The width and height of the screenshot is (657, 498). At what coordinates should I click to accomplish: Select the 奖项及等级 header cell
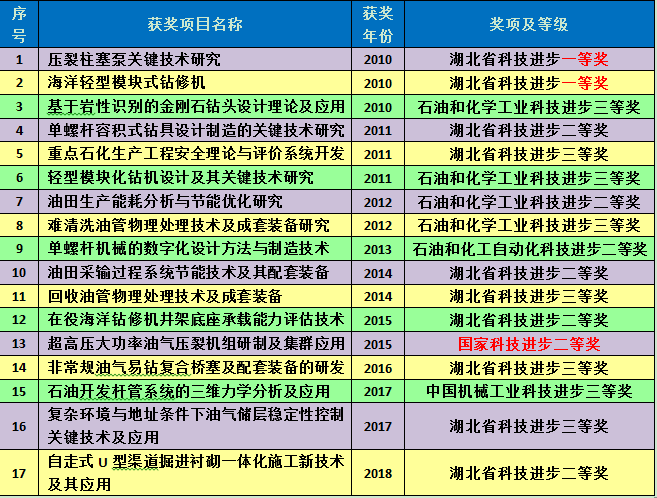528,24
